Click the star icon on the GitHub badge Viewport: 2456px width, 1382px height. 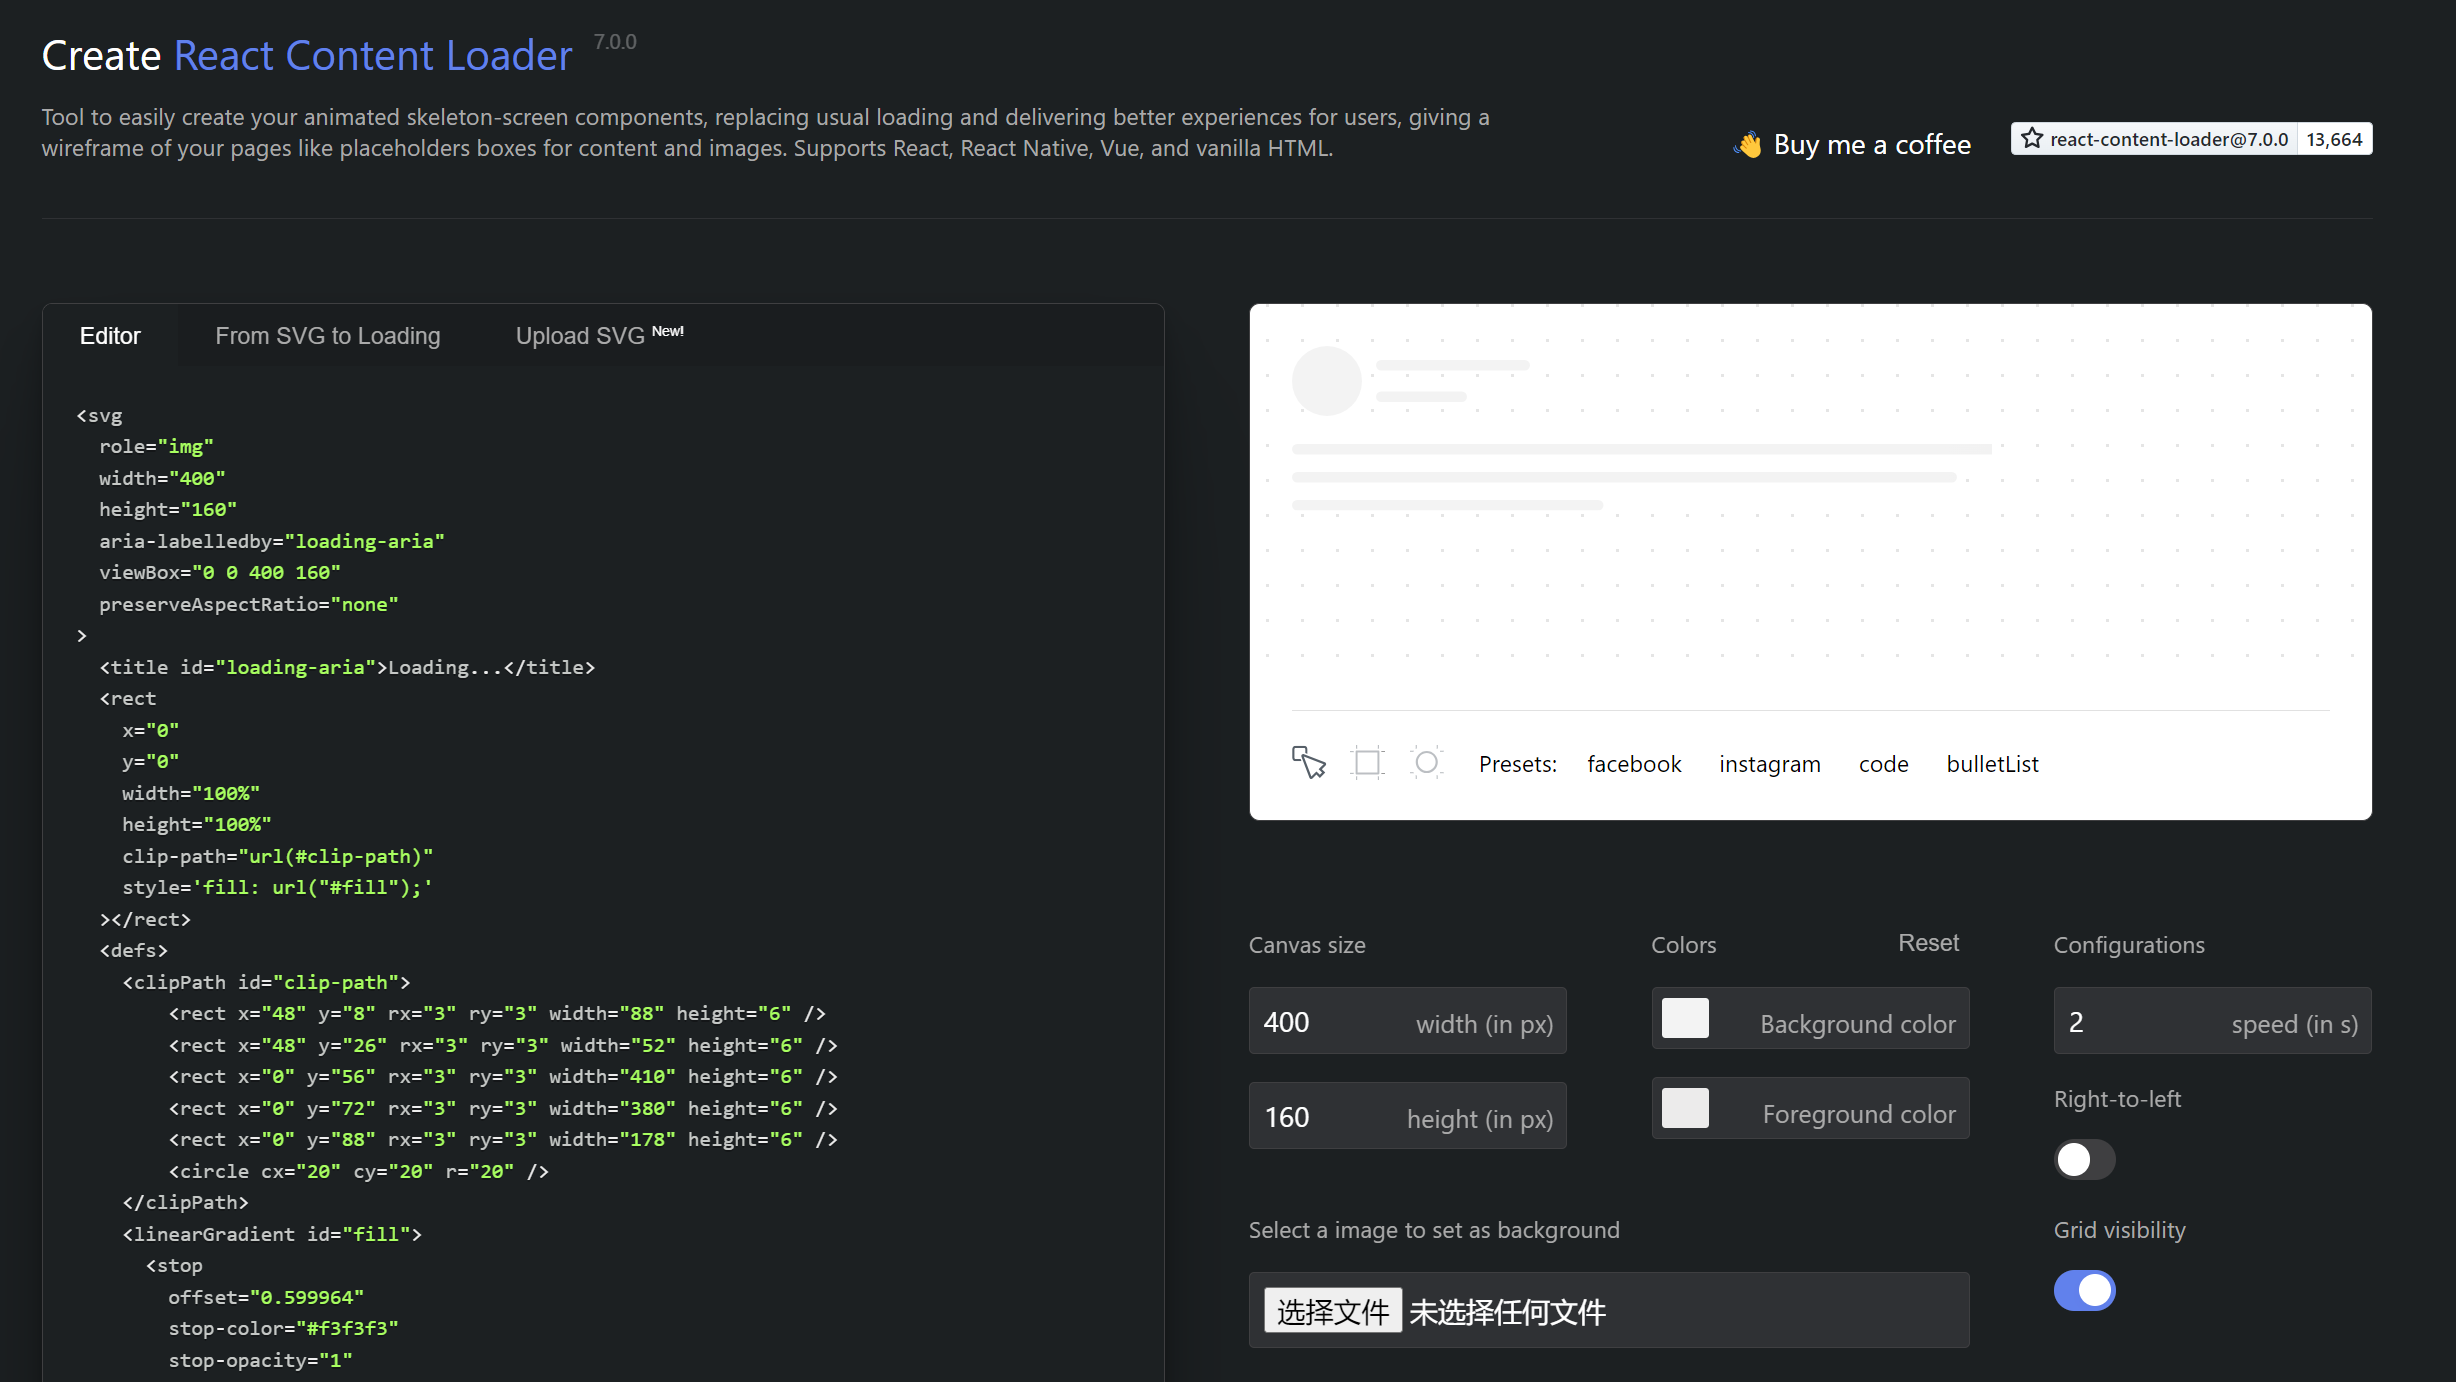tap(2031, 139)
